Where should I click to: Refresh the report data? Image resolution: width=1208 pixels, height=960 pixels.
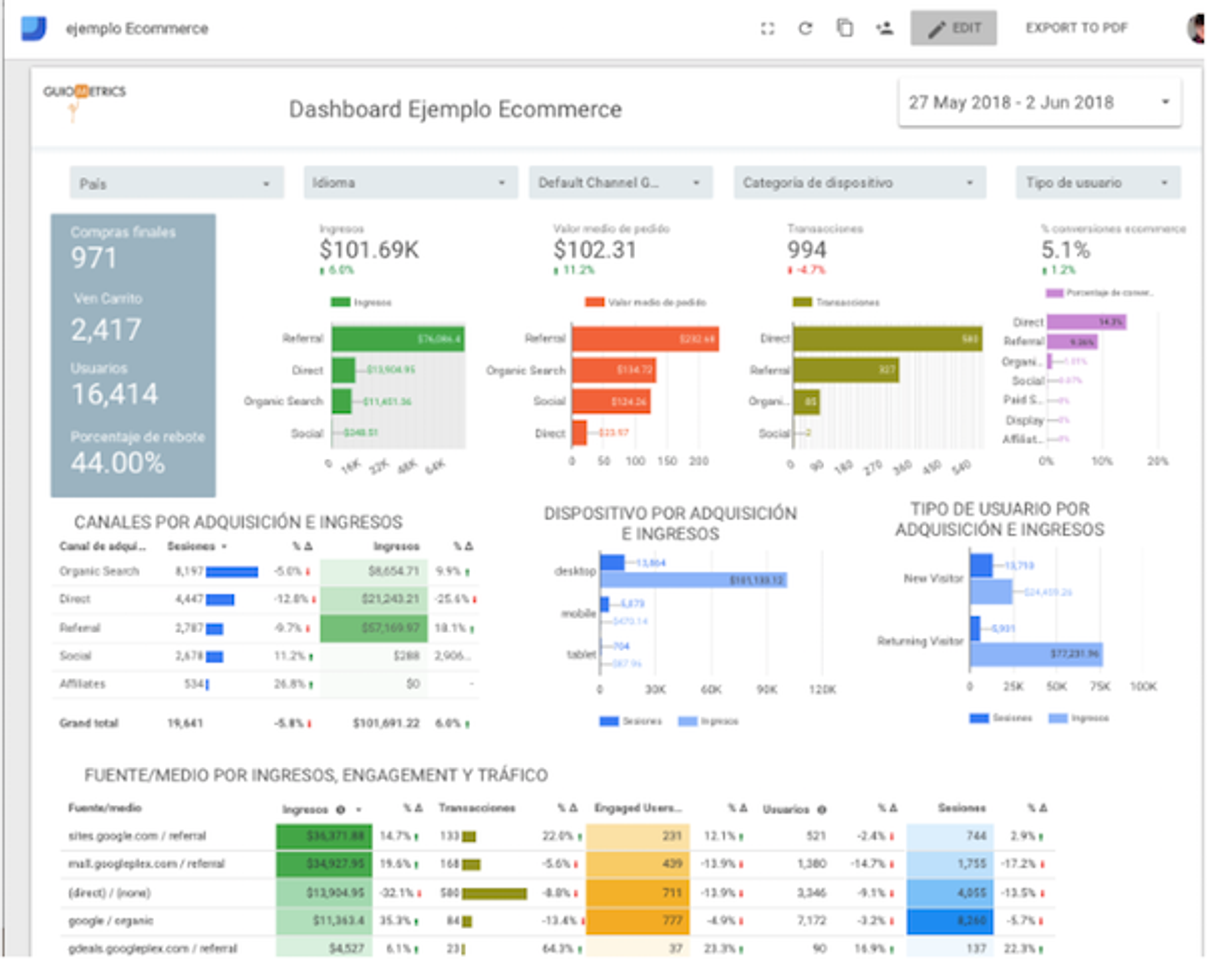805,28
